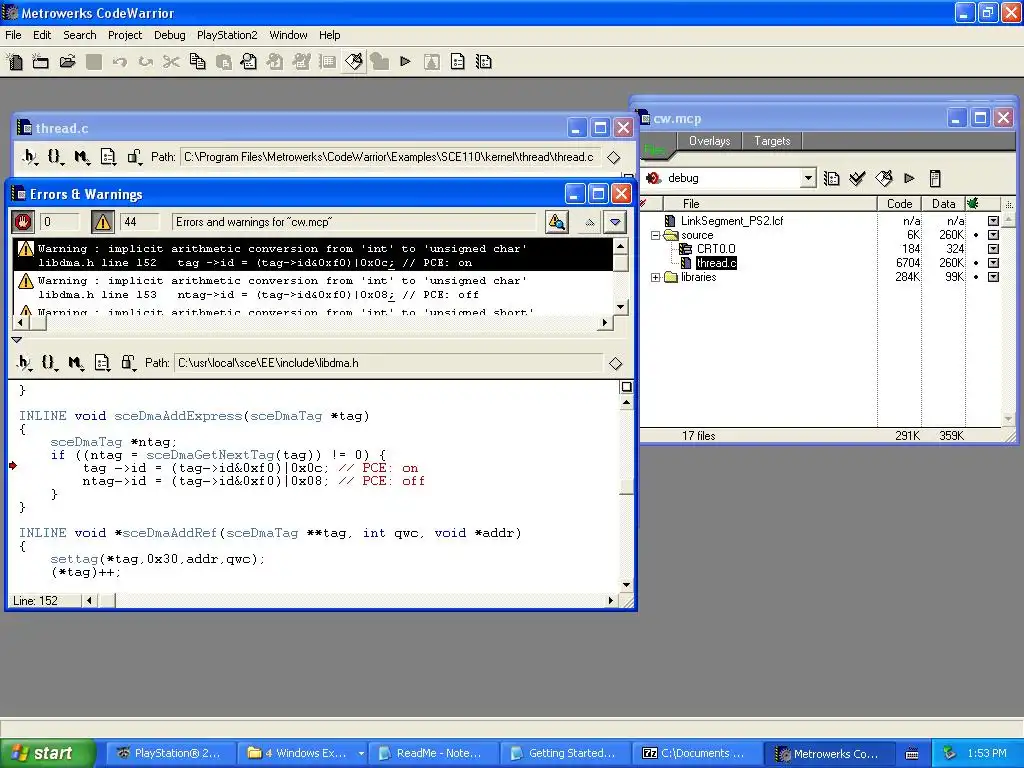Click Make icon in cw.mcp project window
Screen dimensions: 1024x768
884,178
